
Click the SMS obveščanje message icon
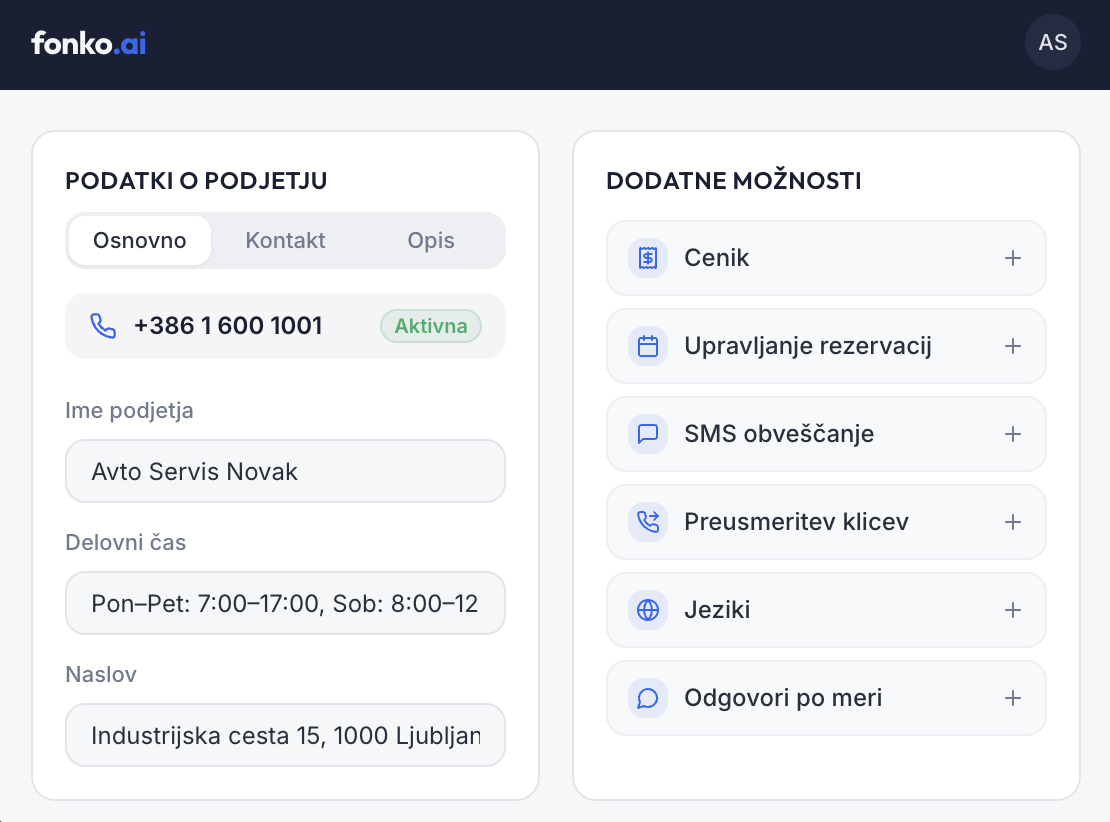(x=648, y=434)
